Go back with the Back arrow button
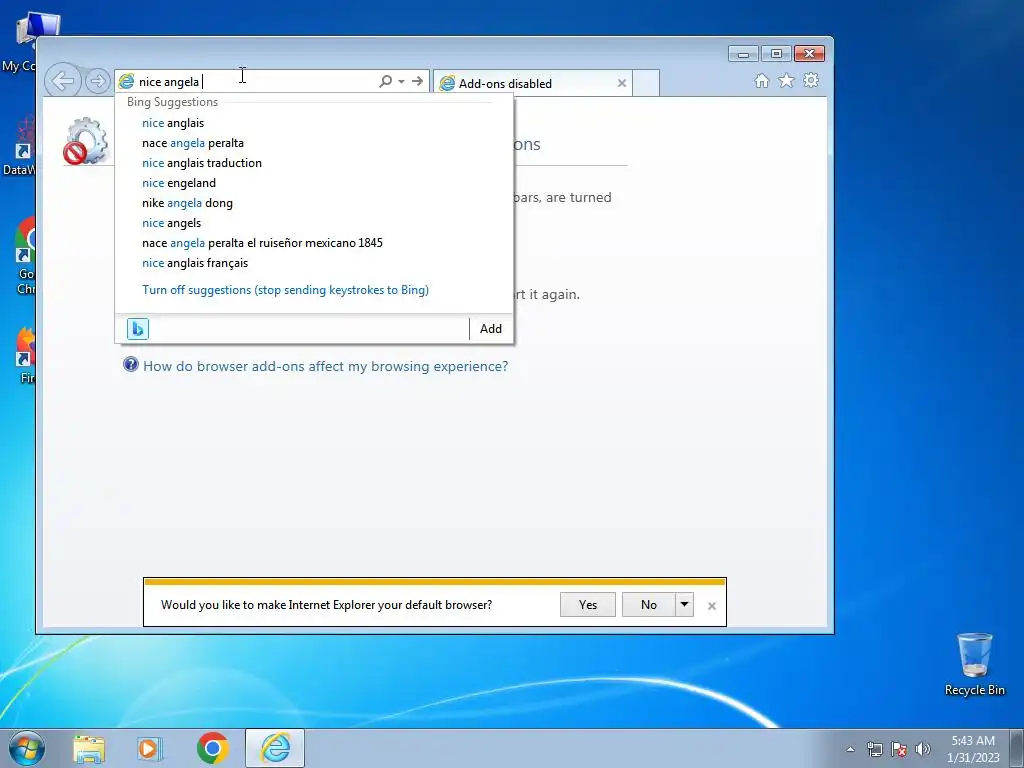This screenshot has height=768, width=1024. click(63, 81)
